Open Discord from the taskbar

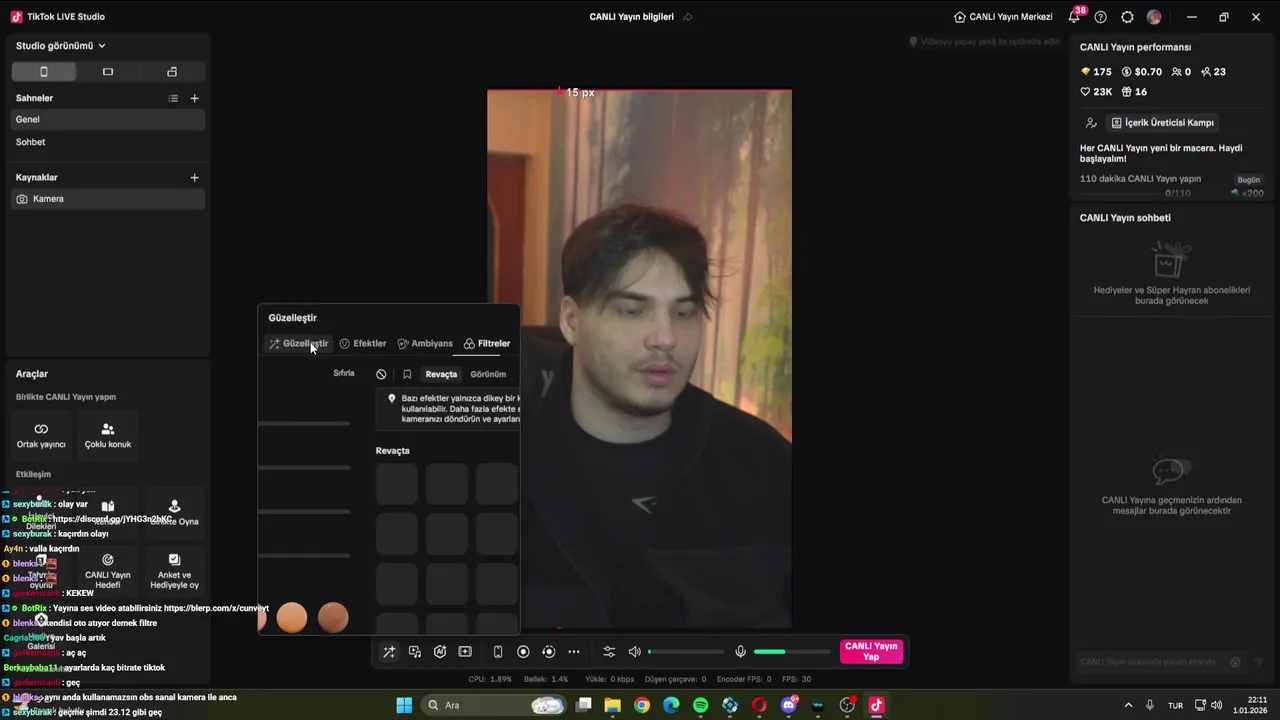(788, 705)
